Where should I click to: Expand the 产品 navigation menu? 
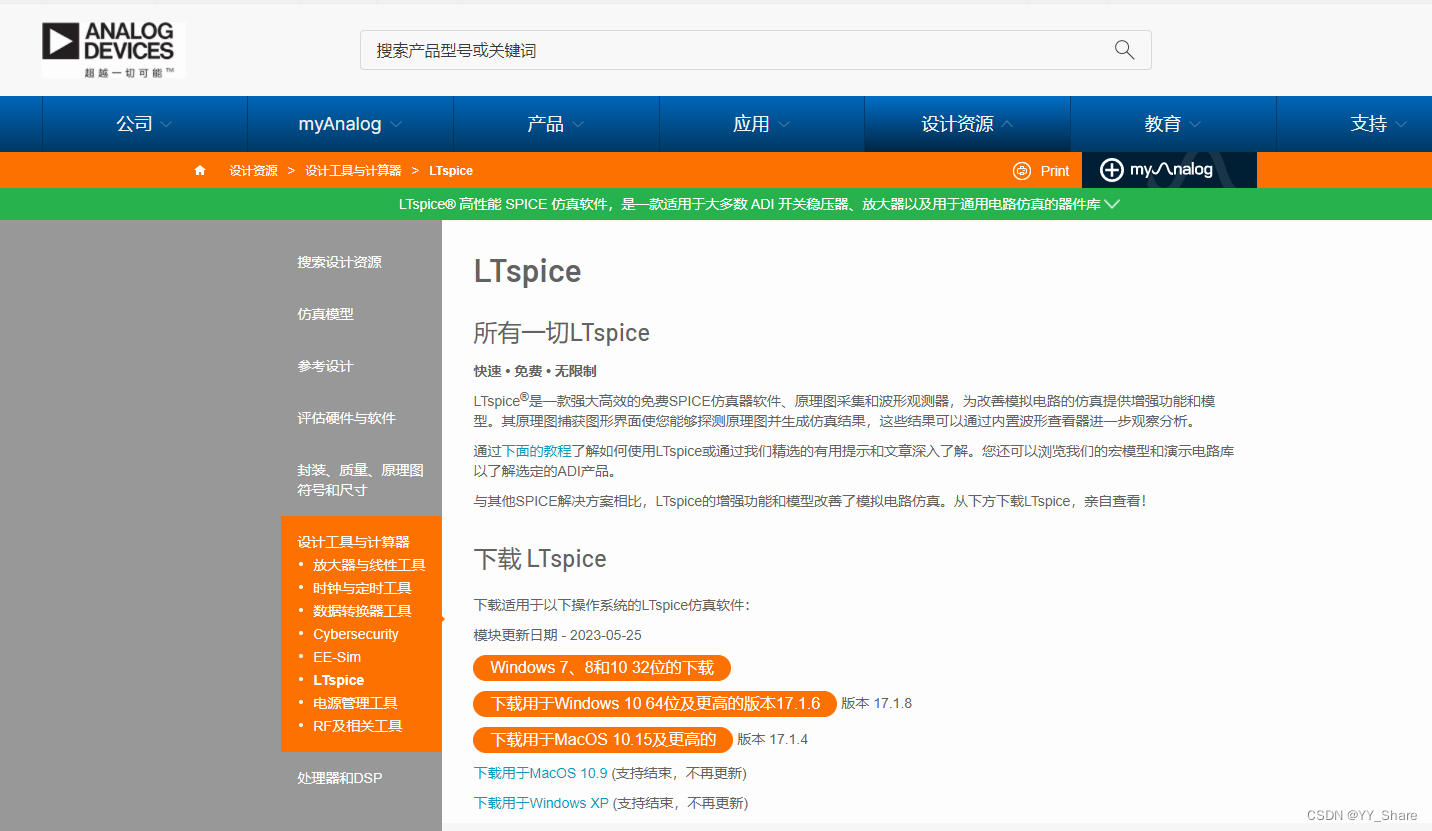coord(556,124)
